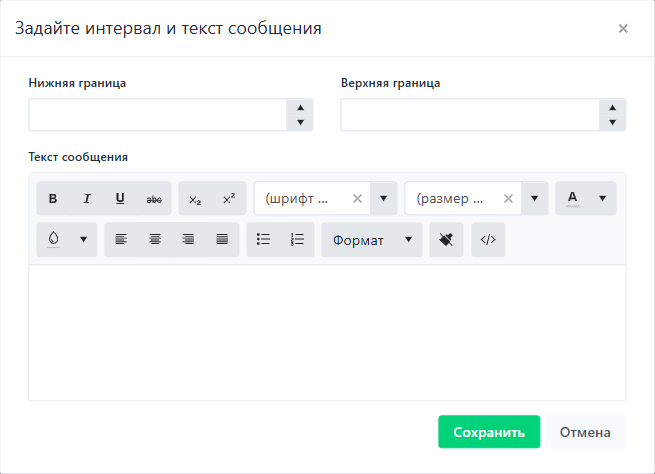Justify the message text
Image resolution: width=655 pixels, height=474 pixels.
pos(222,240)
